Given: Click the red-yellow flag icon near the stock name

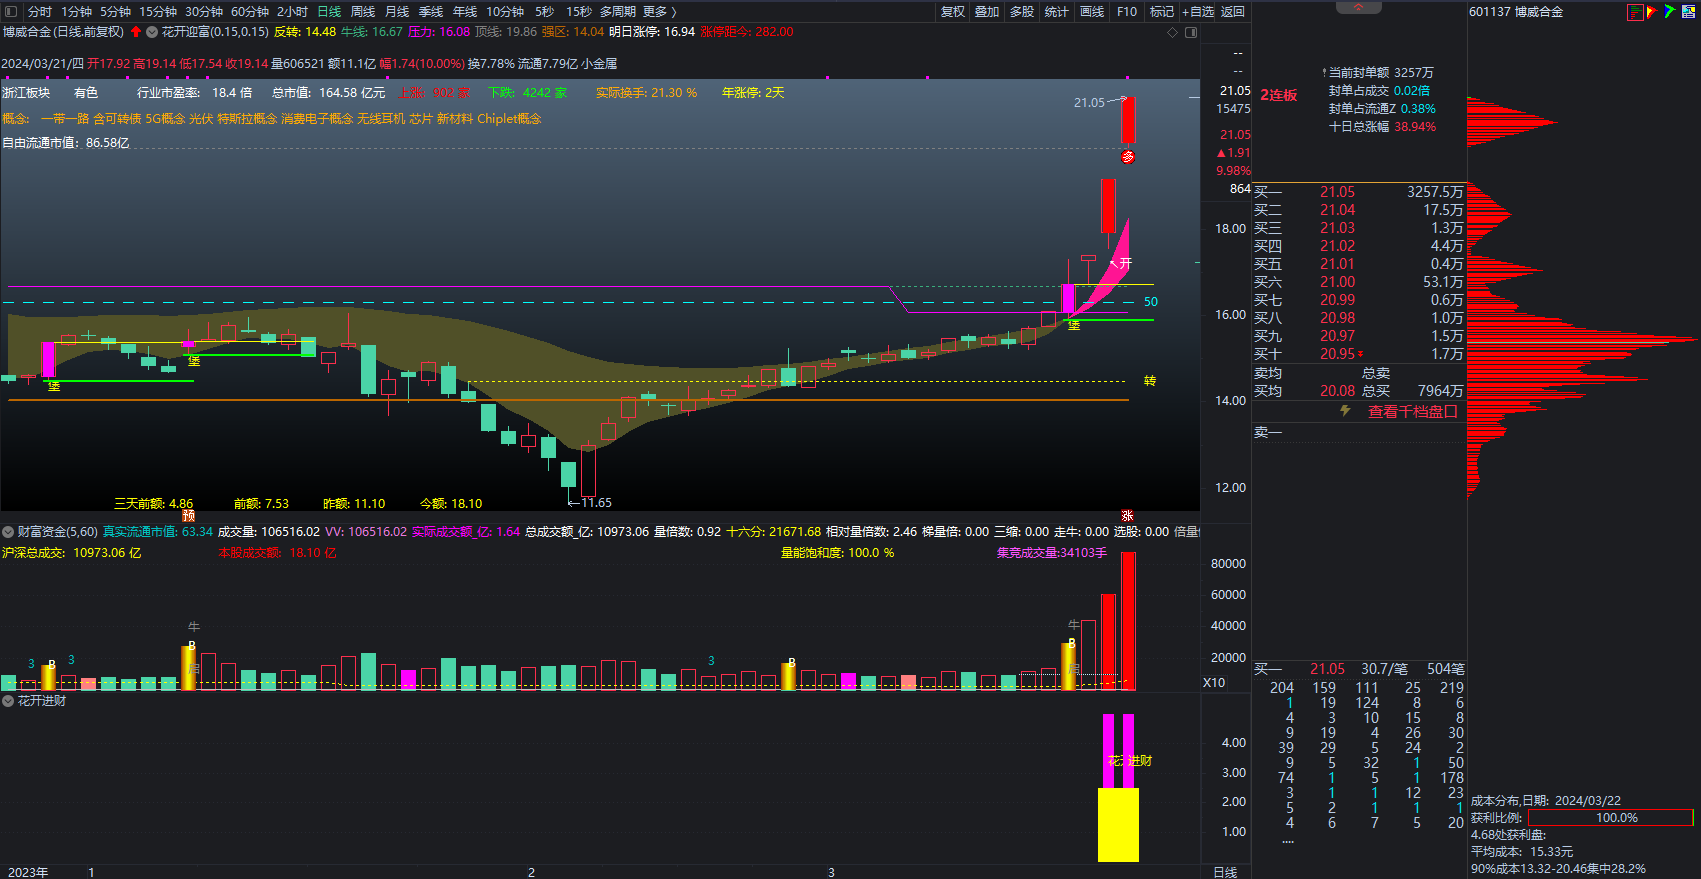Looking at the screenshot, I should (1652, 12).
